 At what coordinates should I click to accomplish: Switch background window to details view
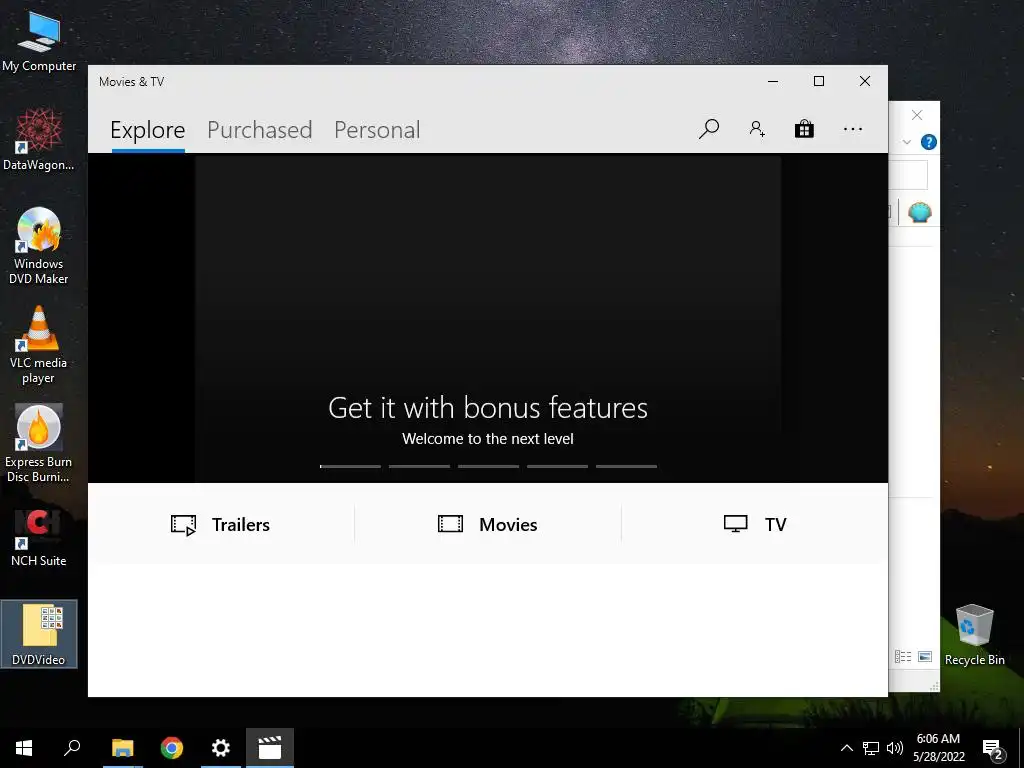pyautogui.click(x=903, y=656)
